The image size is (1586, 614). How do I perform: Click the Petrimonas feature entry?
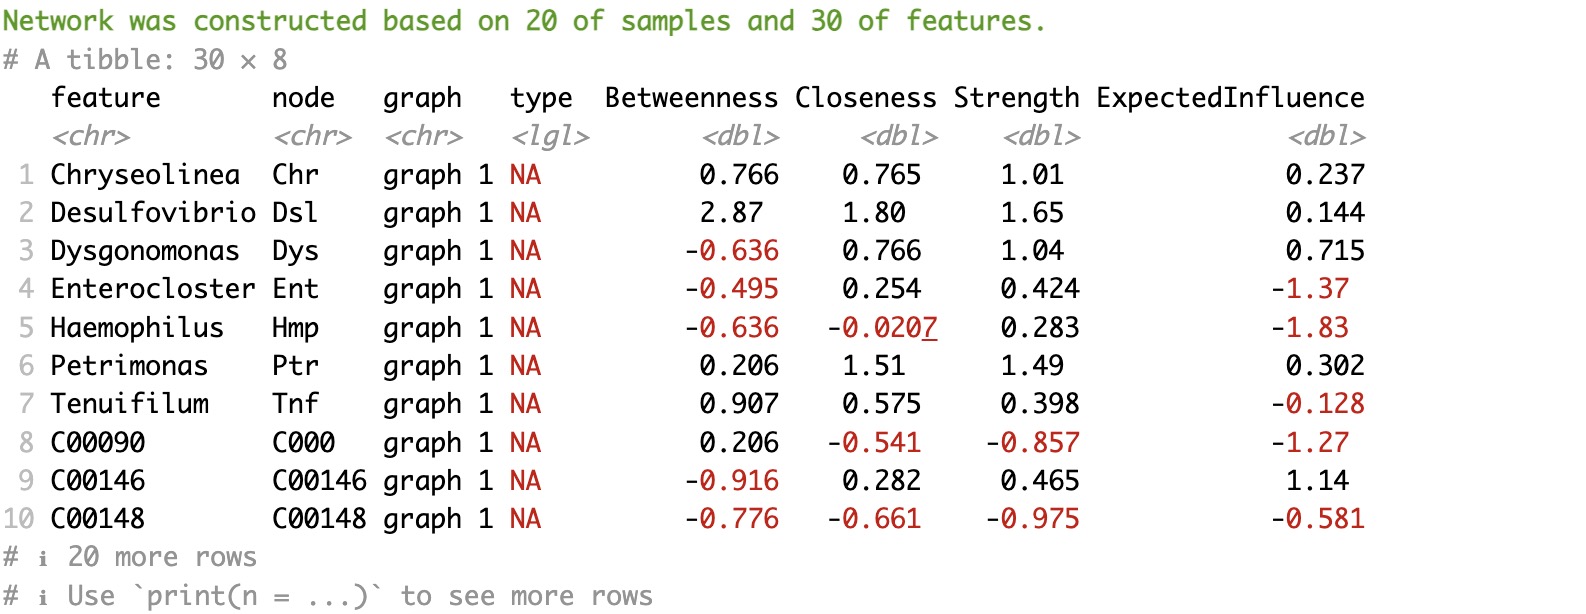click(129, 366)
